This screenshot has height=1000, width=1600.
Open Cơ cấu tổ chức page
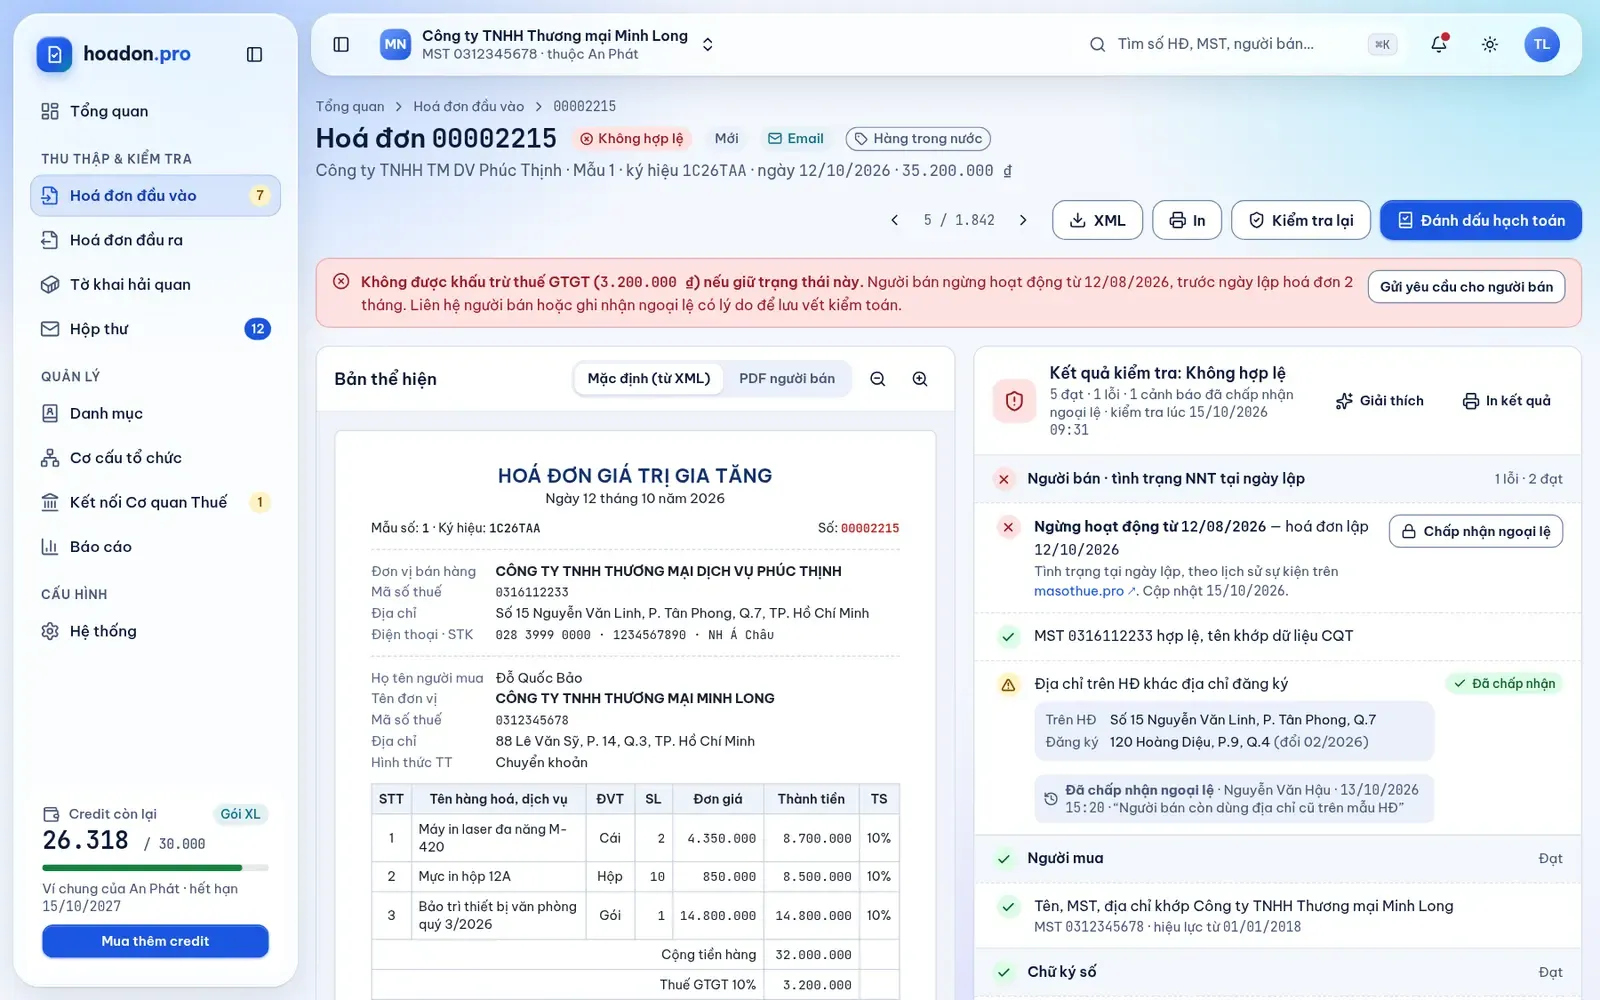155,458
